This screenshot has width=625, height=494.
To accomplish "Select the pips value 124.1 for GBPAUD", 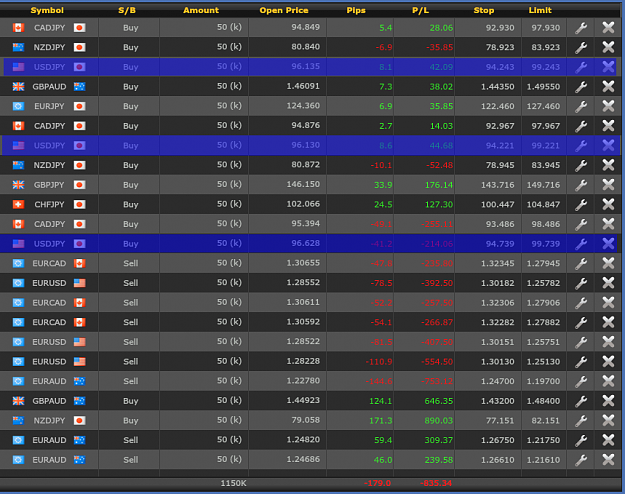I will coord(381,401).
